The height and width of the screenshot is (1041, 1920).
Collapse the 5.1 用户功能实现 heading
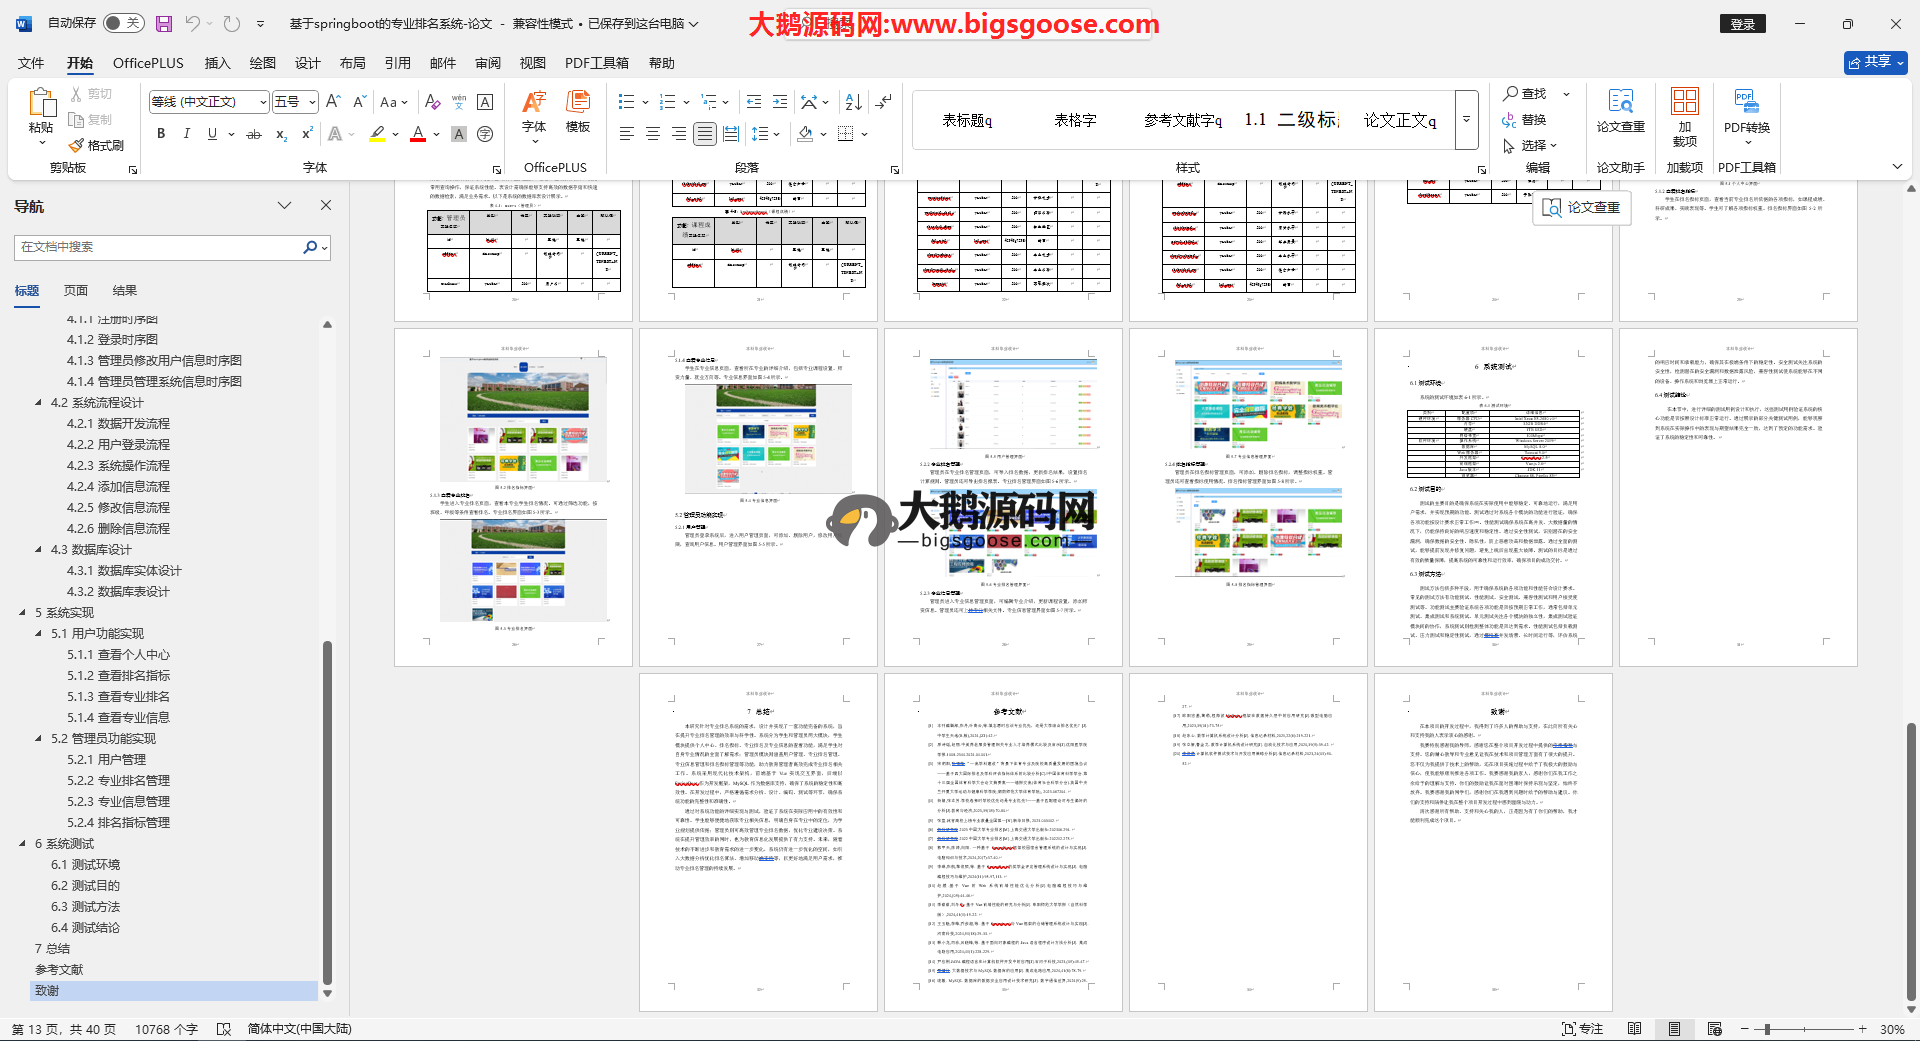pyautogui.click(x=39, y=634)
